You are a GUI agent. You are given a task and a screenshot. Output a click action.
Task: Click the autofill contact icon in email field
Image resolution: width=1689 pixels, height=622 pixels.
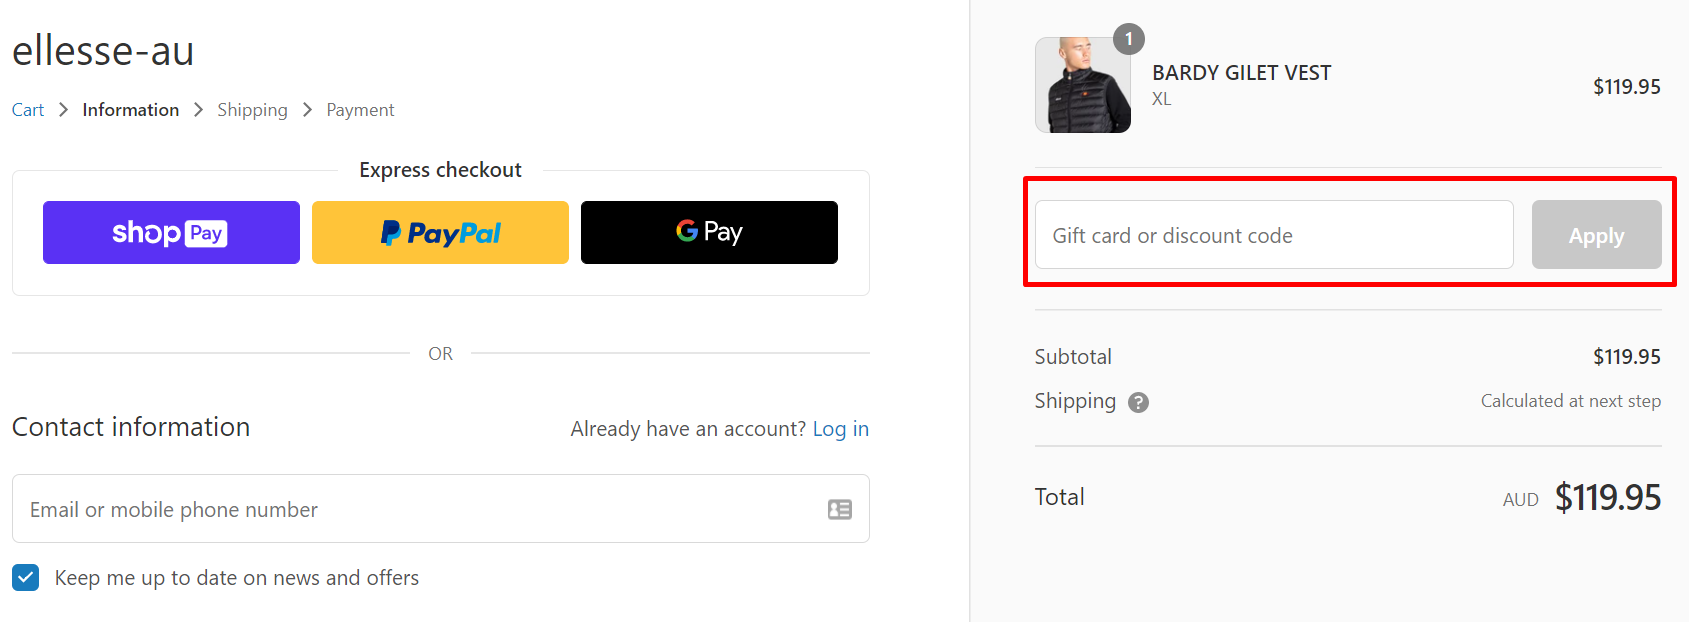point(839,509)
